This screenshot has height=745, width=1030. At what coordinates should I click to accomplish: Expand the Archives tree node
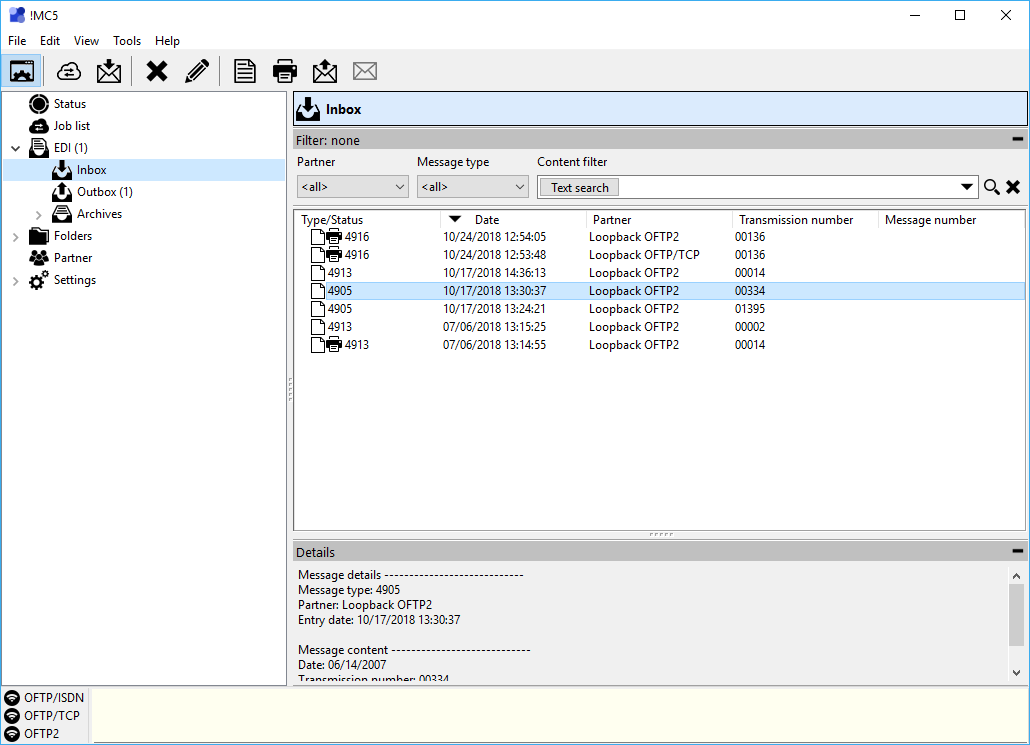(x=38, y=214)
